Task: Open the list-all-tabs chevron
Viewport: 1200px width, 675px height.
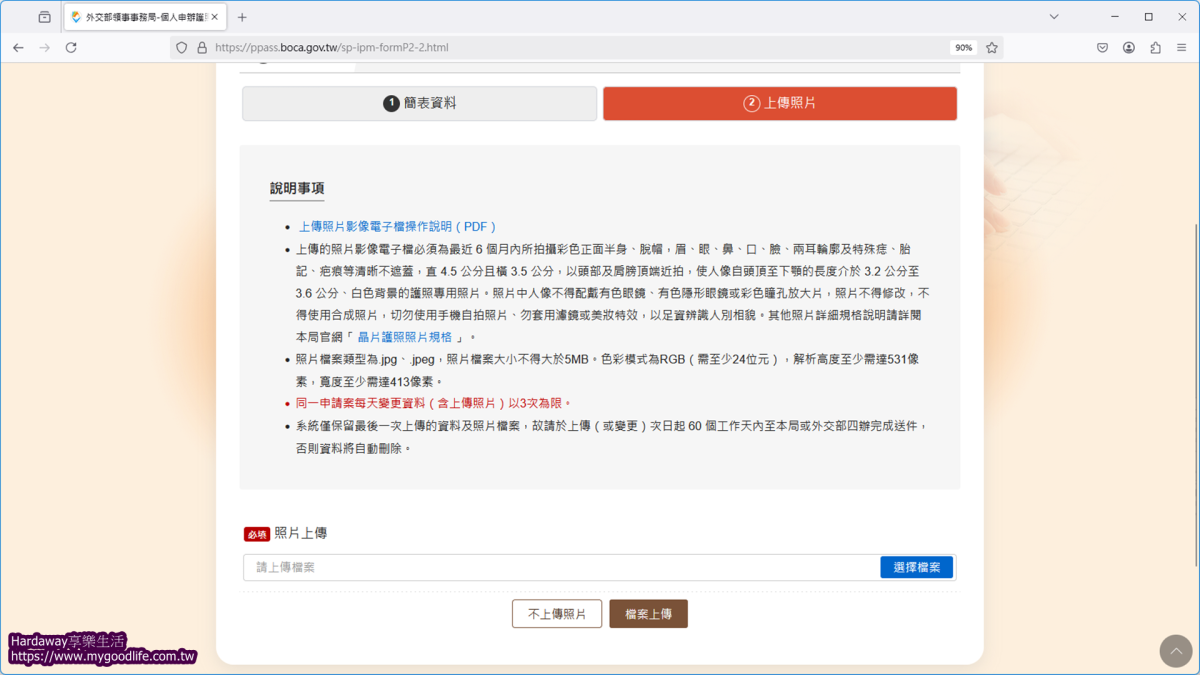Action: click(1054, 16)
